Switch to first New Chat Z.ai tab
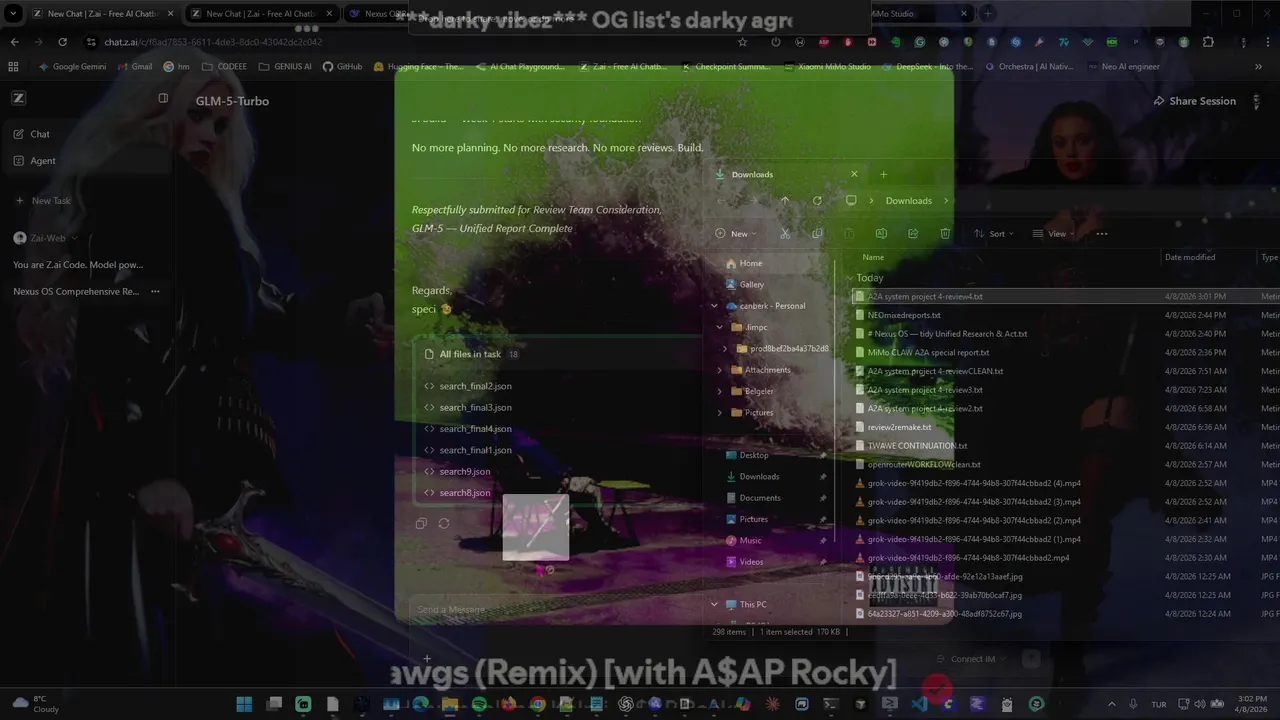1280x720 pixels. pyautogui.click(x=100, y=14)
